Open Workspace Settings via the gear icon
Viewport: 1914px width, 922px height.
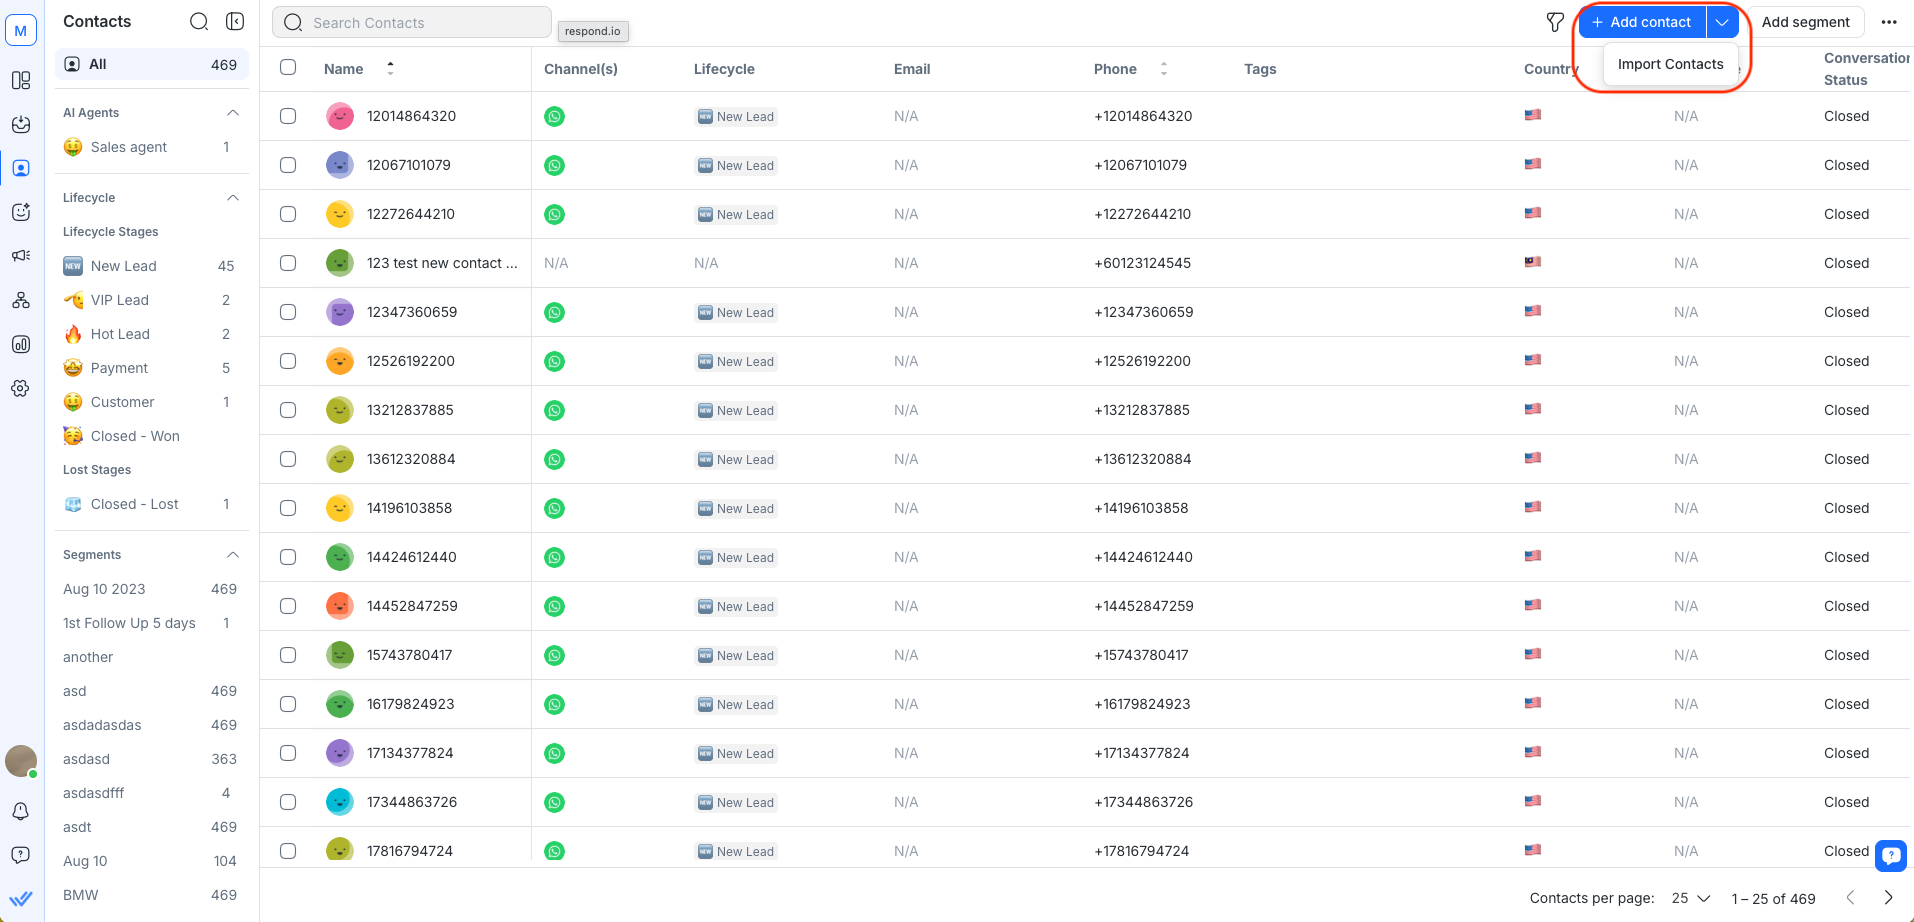20,388
